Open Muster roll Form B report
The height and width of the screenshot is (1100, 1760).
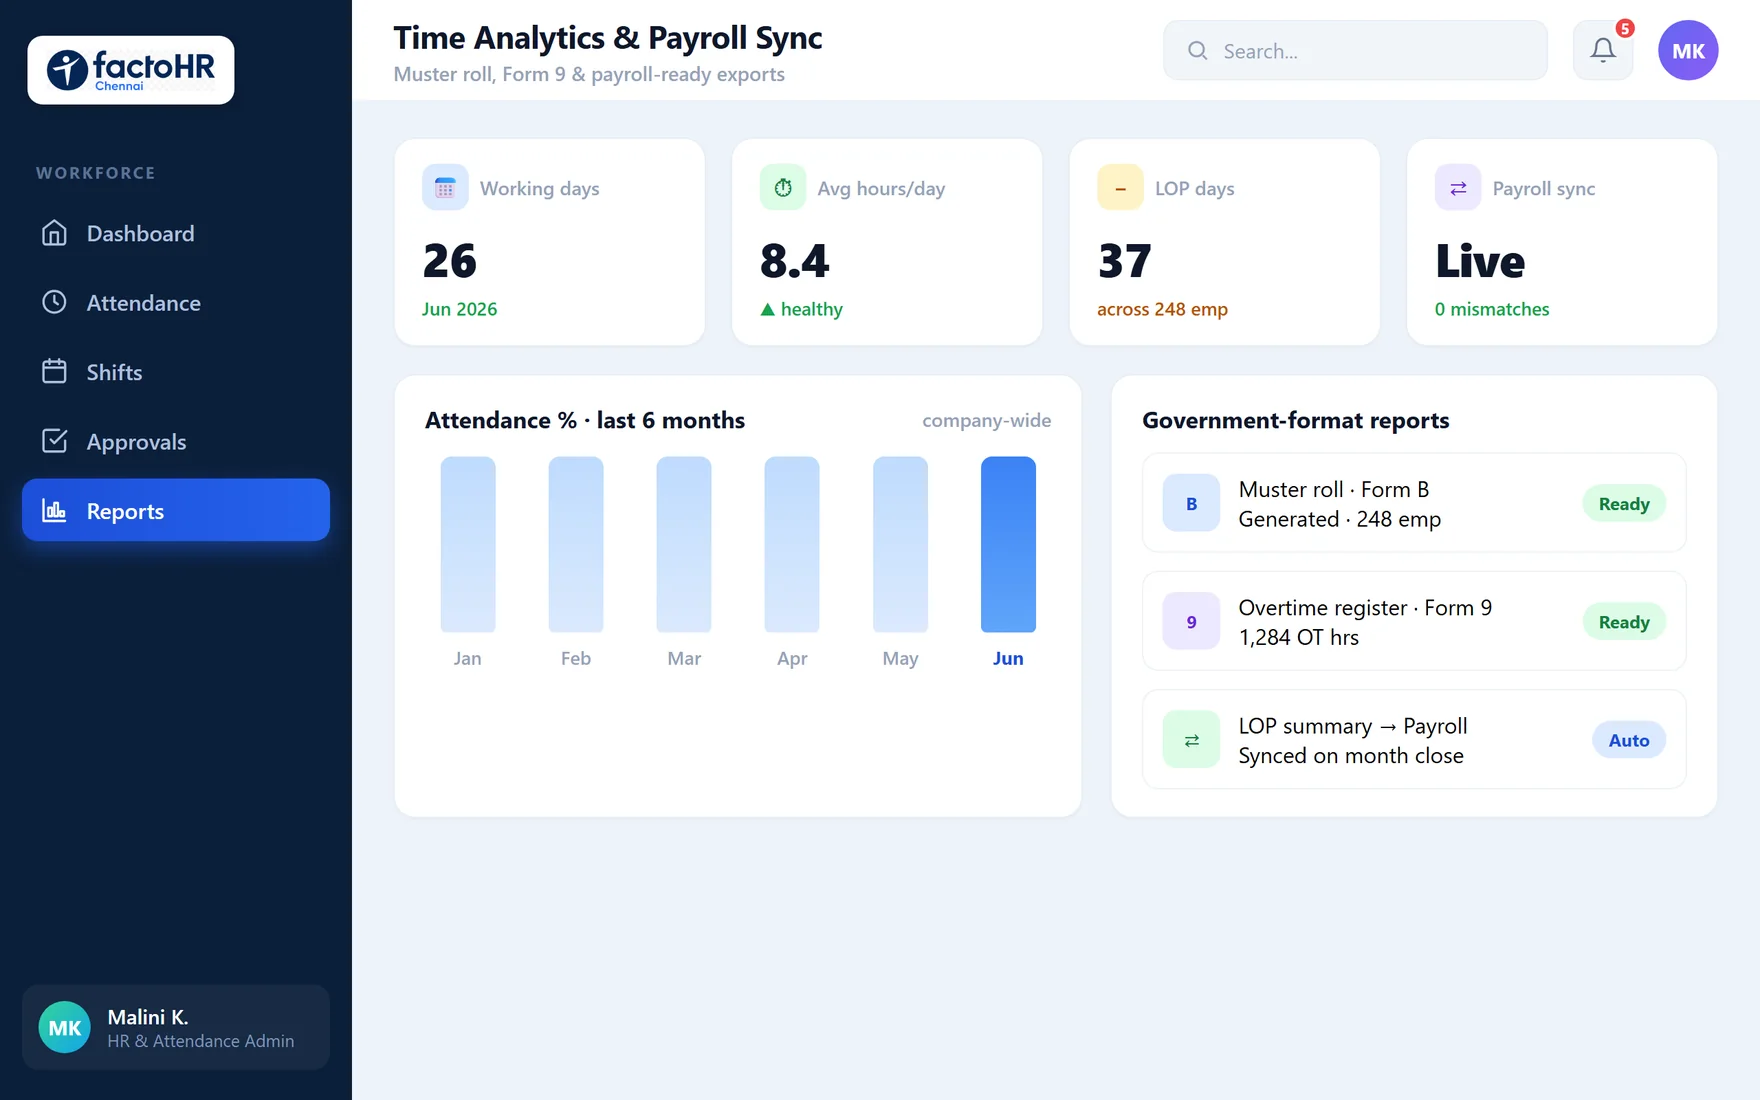[1414, 503]
